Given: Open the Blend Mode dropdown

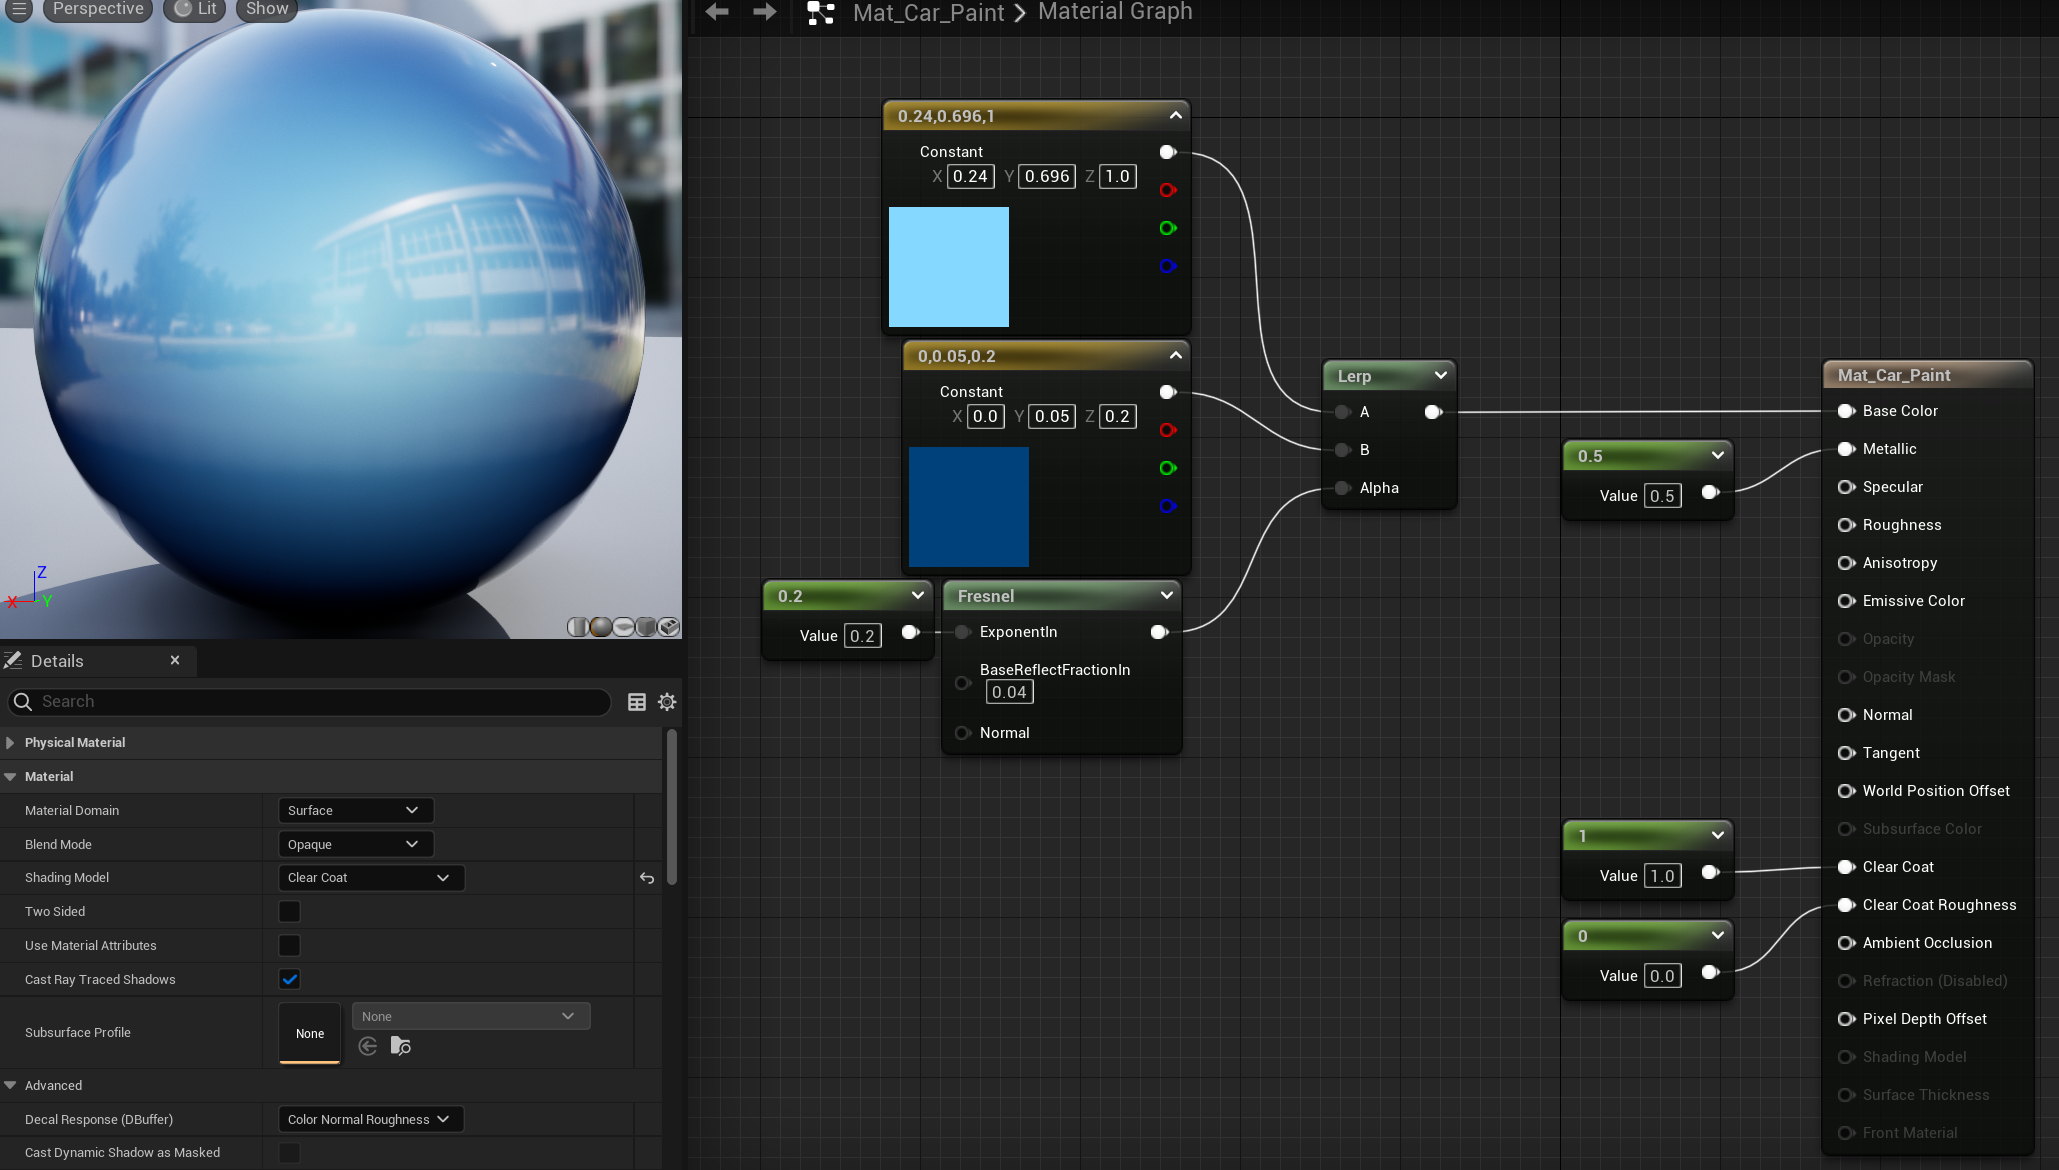Looking at the screenshot, I should tap(355, 844).
